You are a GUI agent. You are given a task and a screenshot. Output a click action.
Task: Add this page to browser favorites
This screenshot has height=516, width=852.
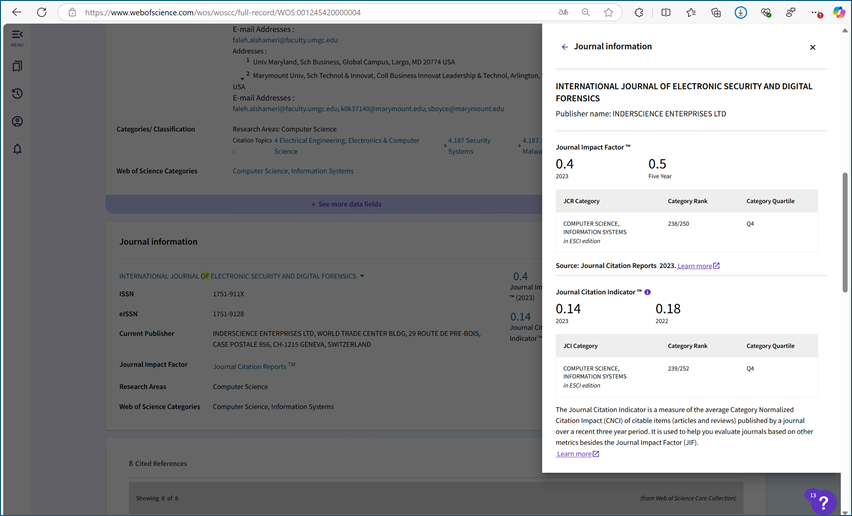point(609,13)
